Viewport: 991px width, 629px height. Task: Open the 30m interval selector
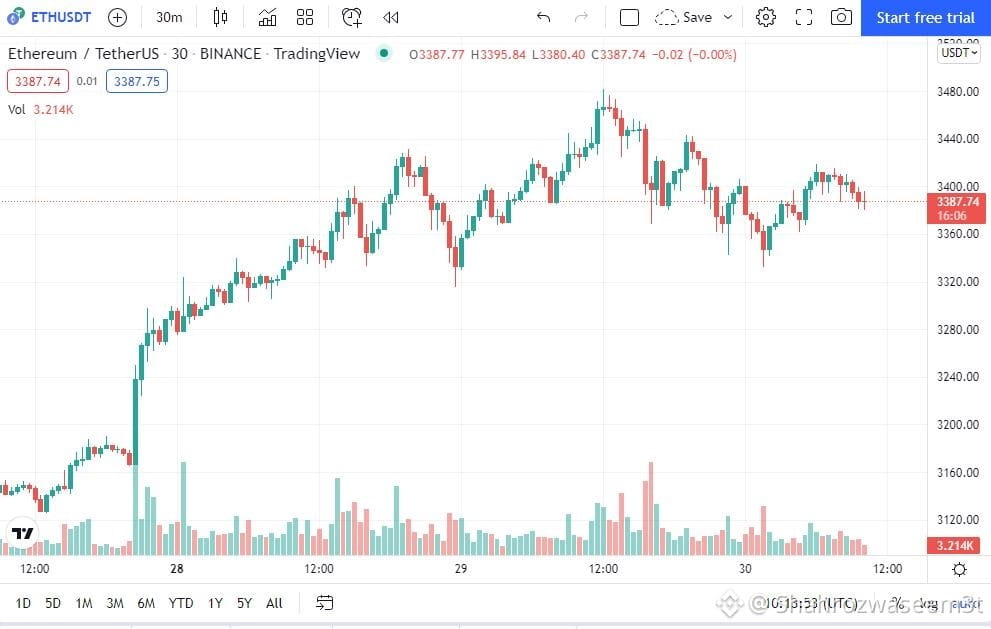169,17
